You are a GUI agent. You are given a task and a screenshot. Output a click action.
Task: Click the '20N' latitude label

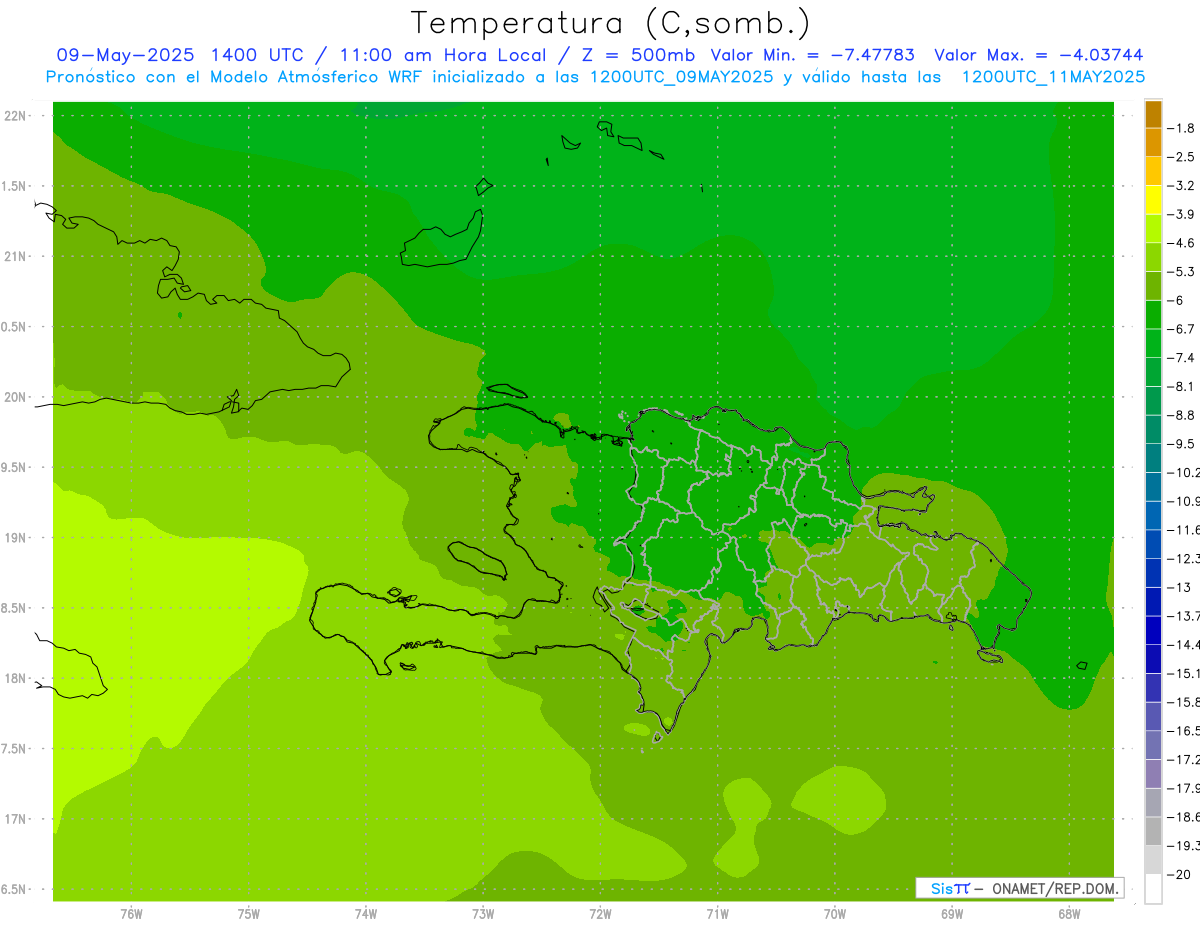point(17,397)
